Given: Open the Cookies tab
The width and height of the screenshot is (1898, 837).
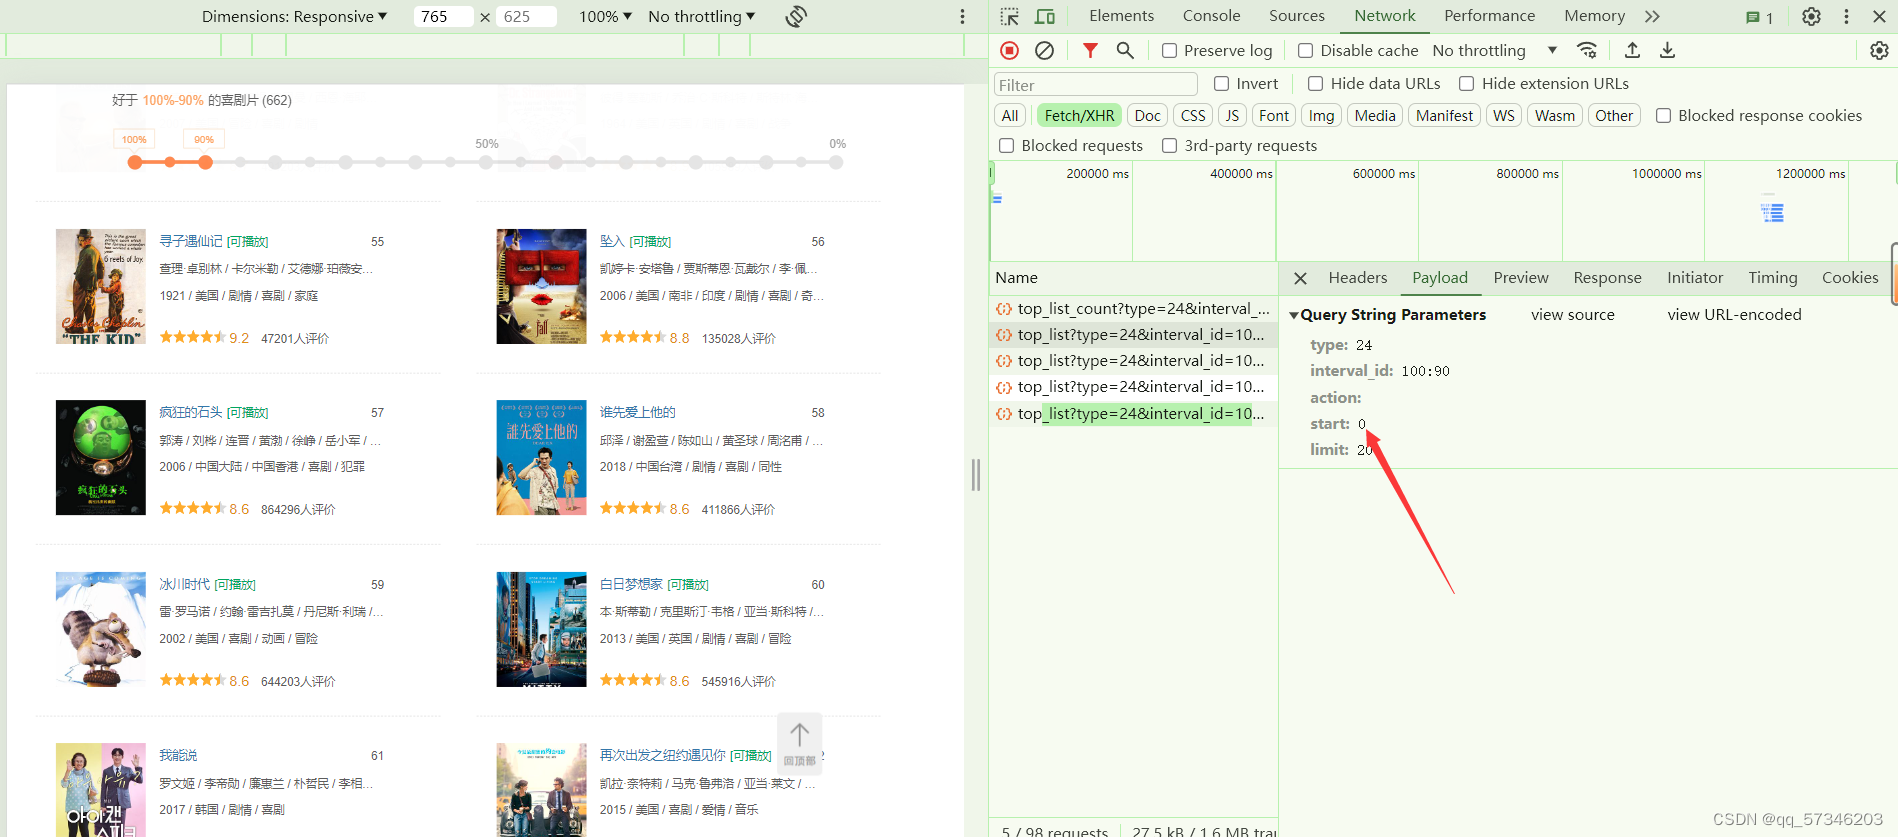Looking at the screenshot, I should [1849, 278].
